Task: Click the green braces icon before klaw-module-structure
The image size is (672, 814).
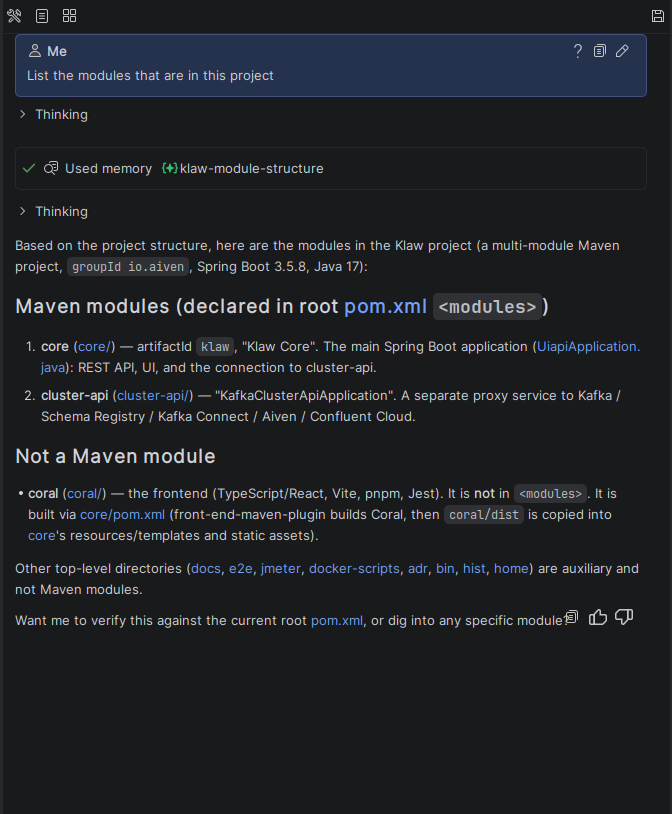Action: [x=170, y=168]
